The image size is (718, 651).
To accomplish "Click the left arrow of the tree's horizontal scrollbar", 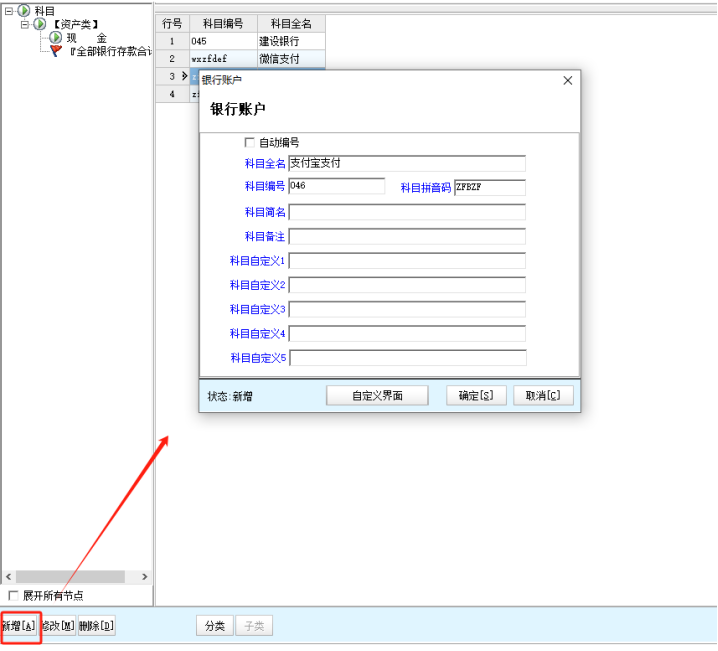I will coord(8,576).
